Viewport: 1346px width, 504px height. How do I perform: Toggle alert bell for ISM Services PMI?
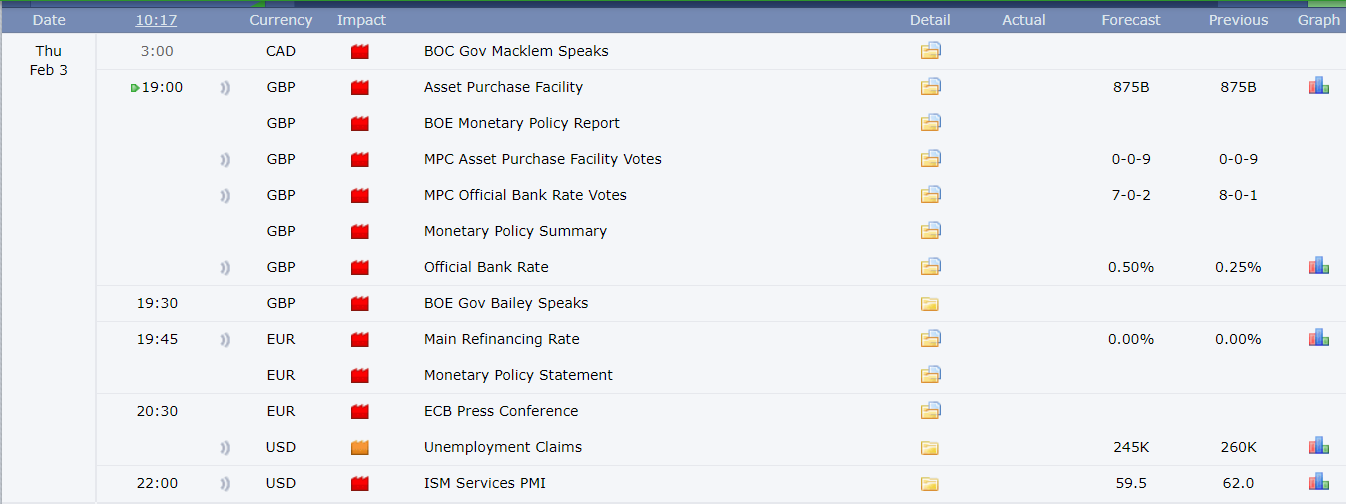225,483
